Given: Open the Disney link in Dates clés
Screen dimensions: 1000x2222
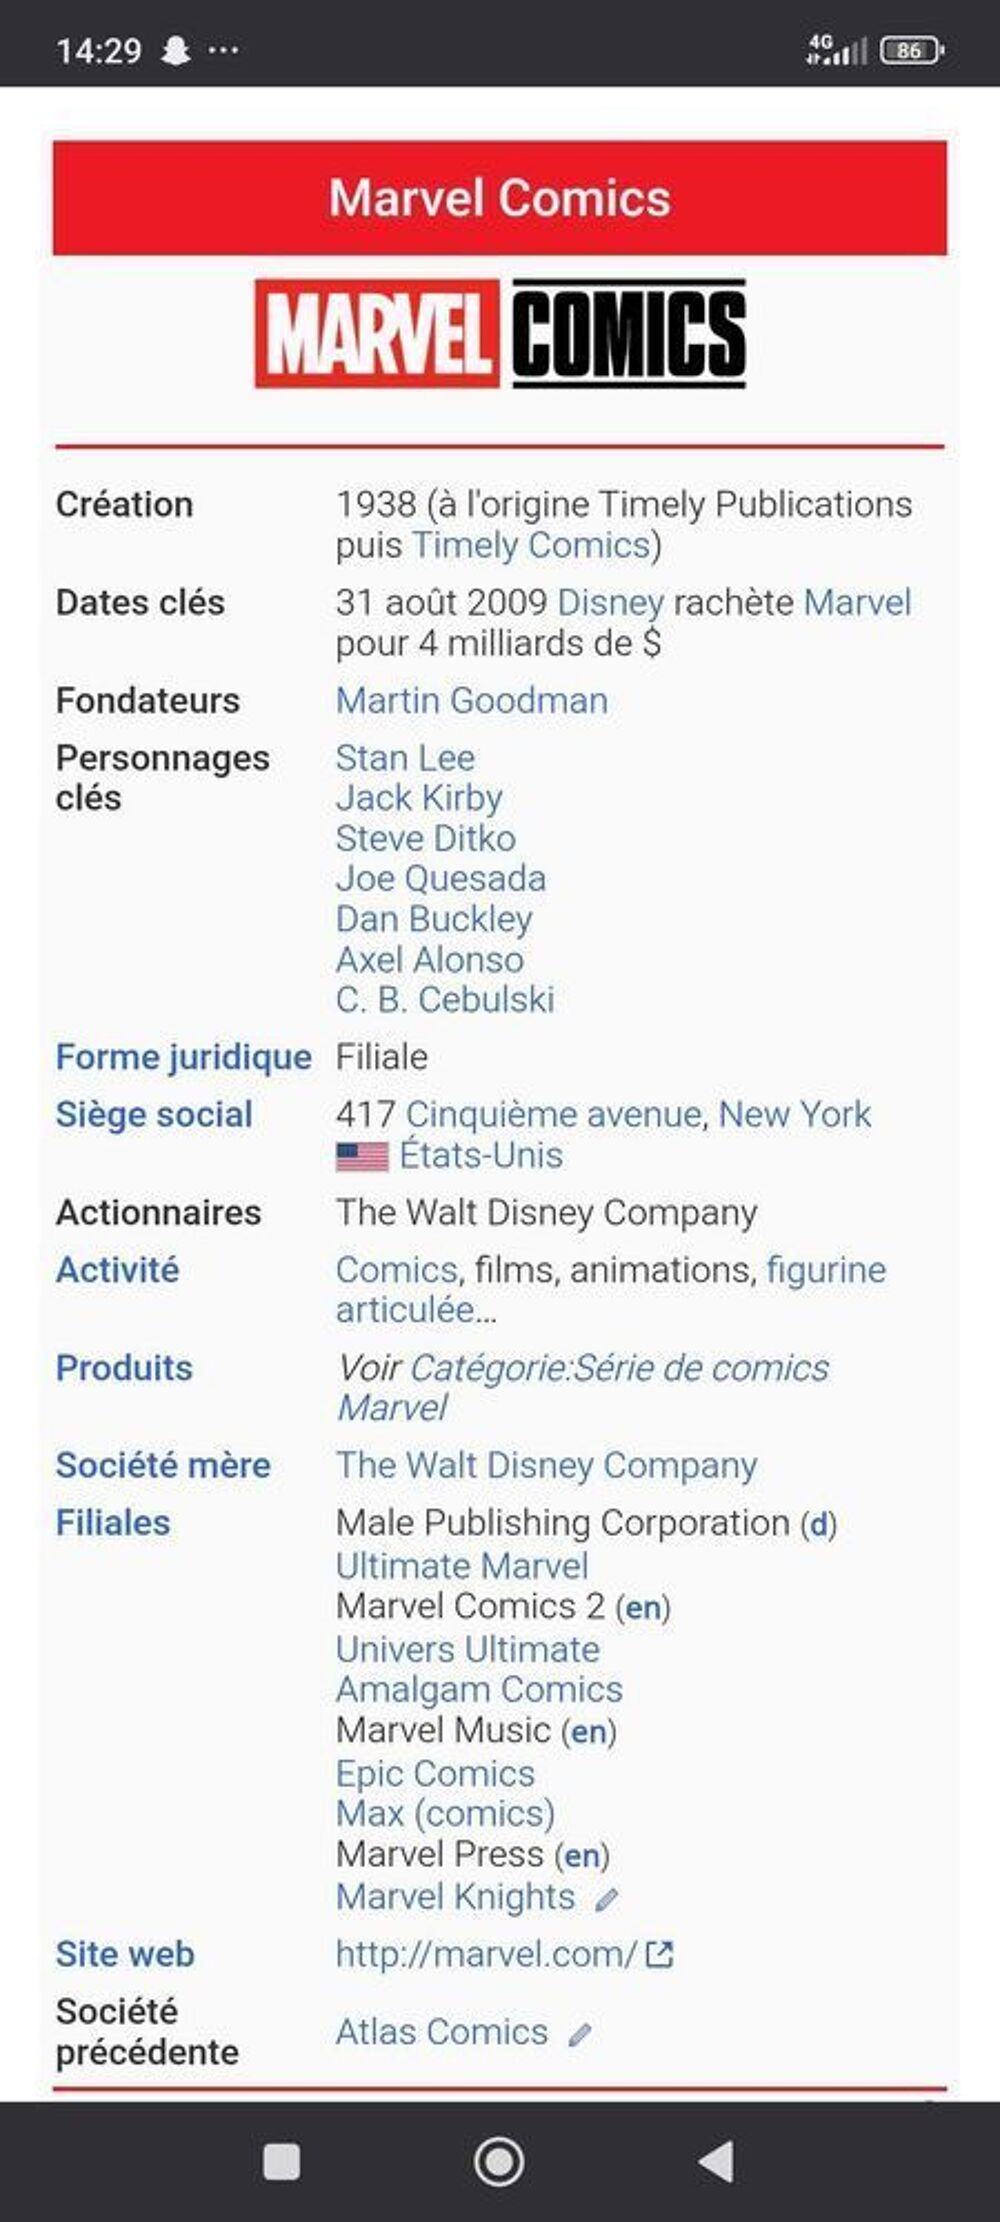Looking at the screenshot, I should 610,602.
